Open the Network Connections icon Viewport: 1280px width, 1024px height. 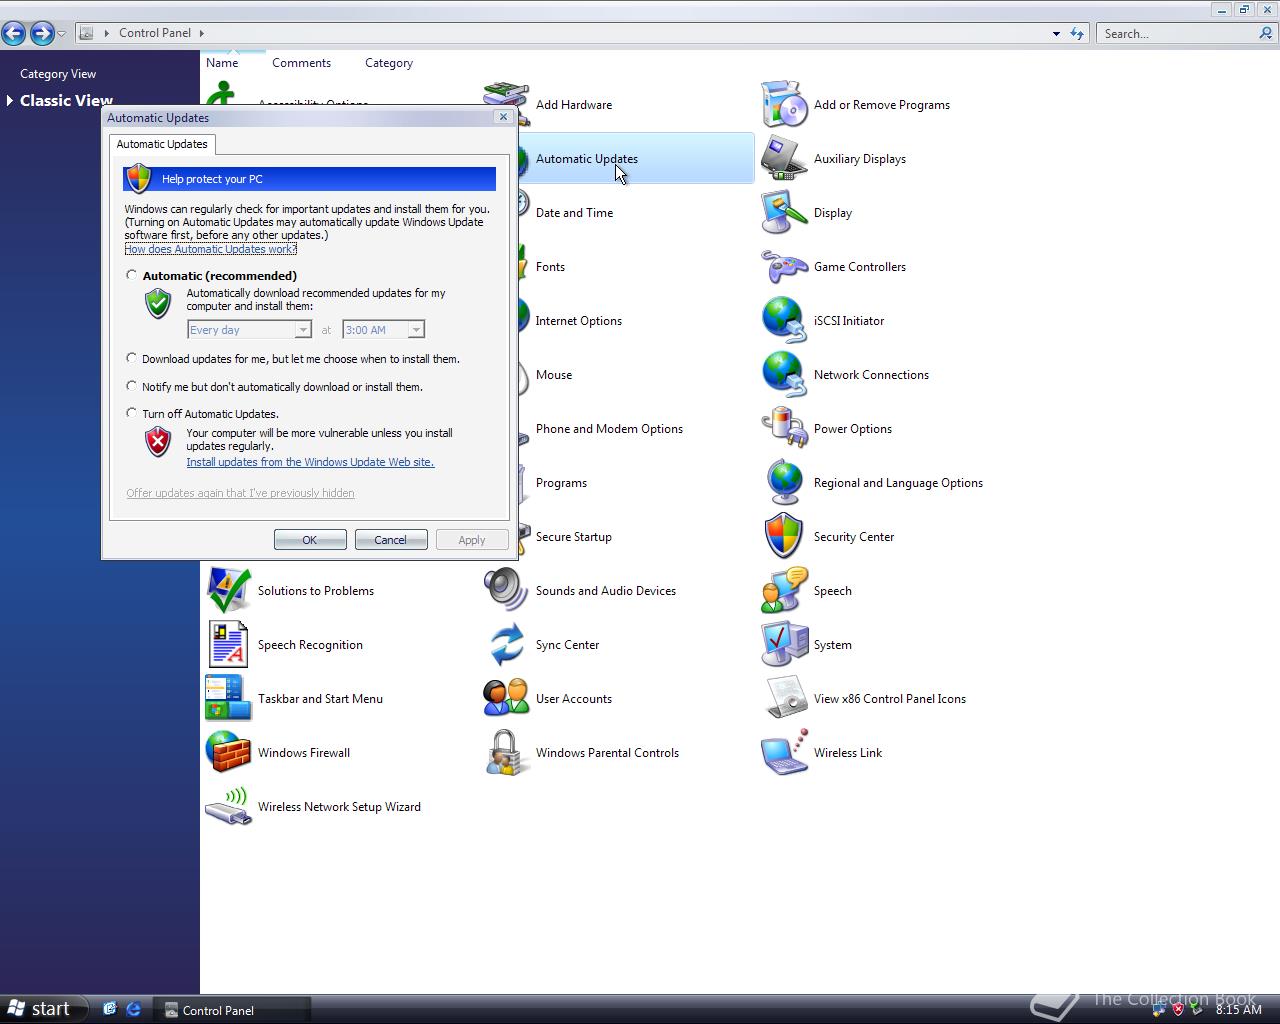784,375
